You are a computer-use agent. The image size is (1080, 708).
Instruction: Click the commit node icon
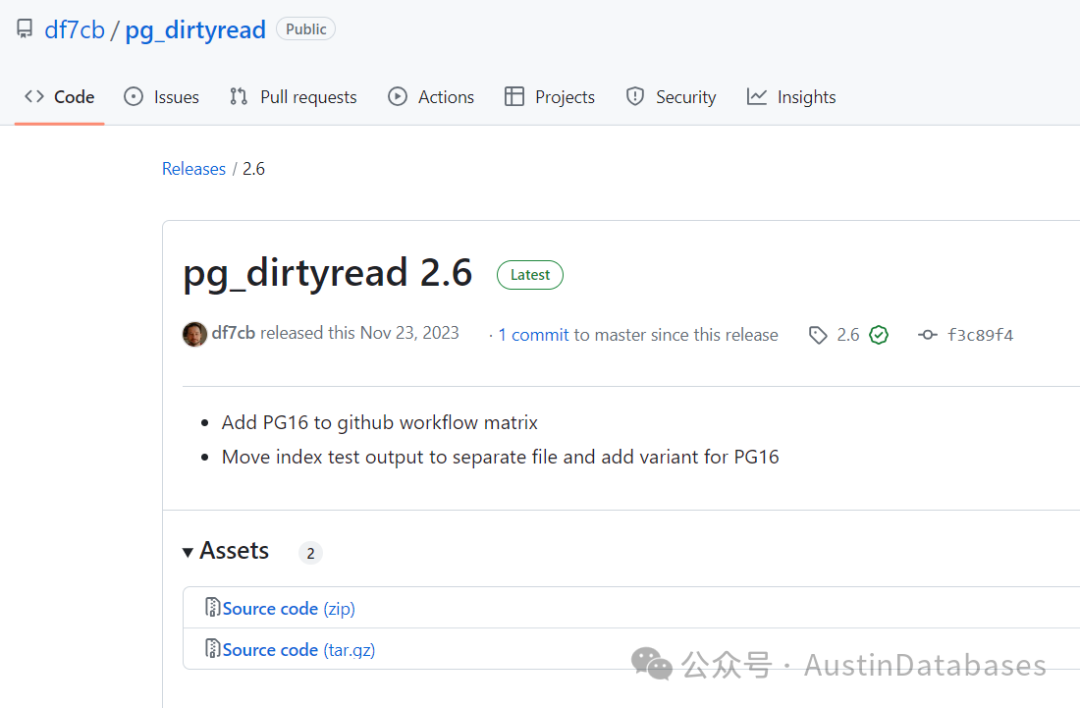[x=927, y=335]
